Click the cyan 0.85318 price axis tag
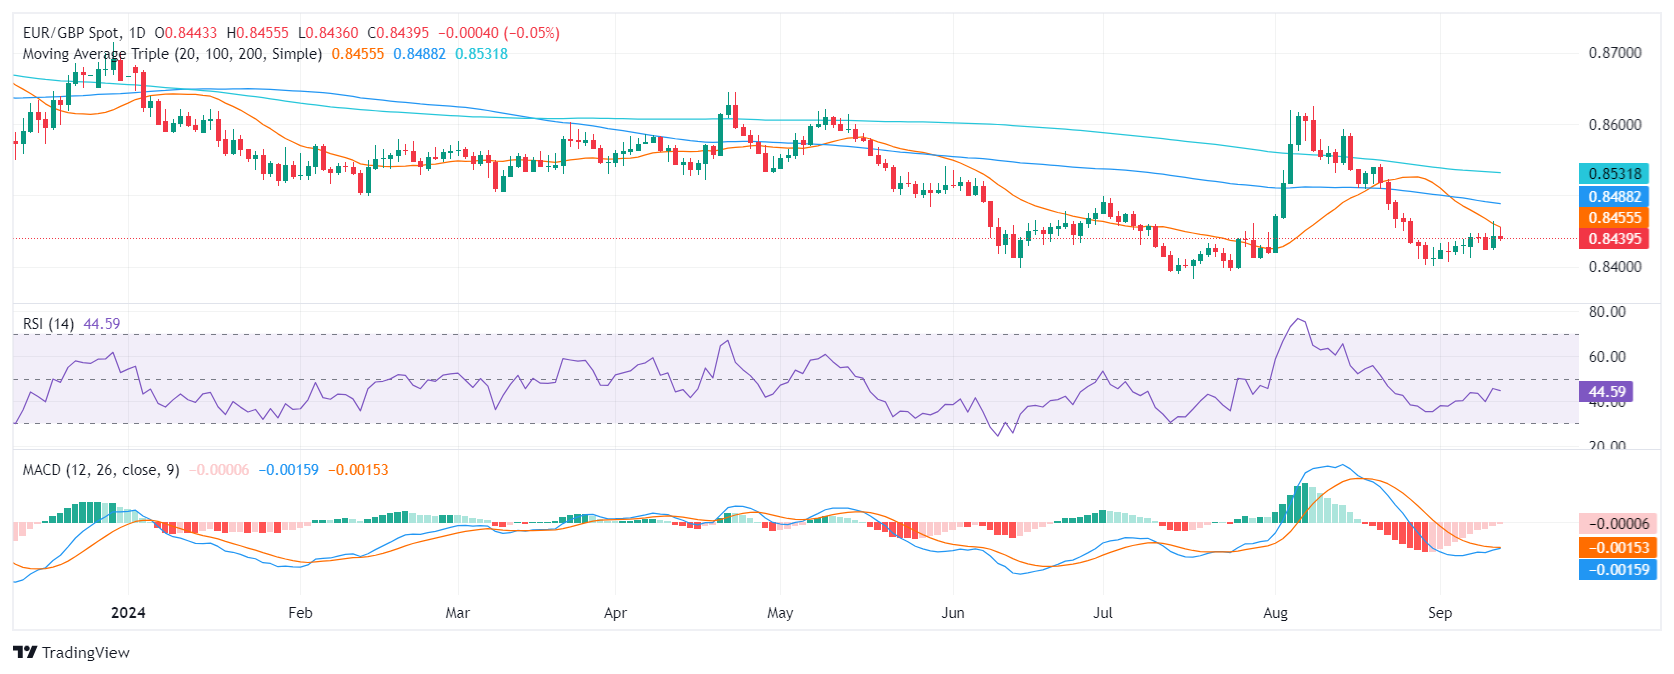 pos(1614,174)
